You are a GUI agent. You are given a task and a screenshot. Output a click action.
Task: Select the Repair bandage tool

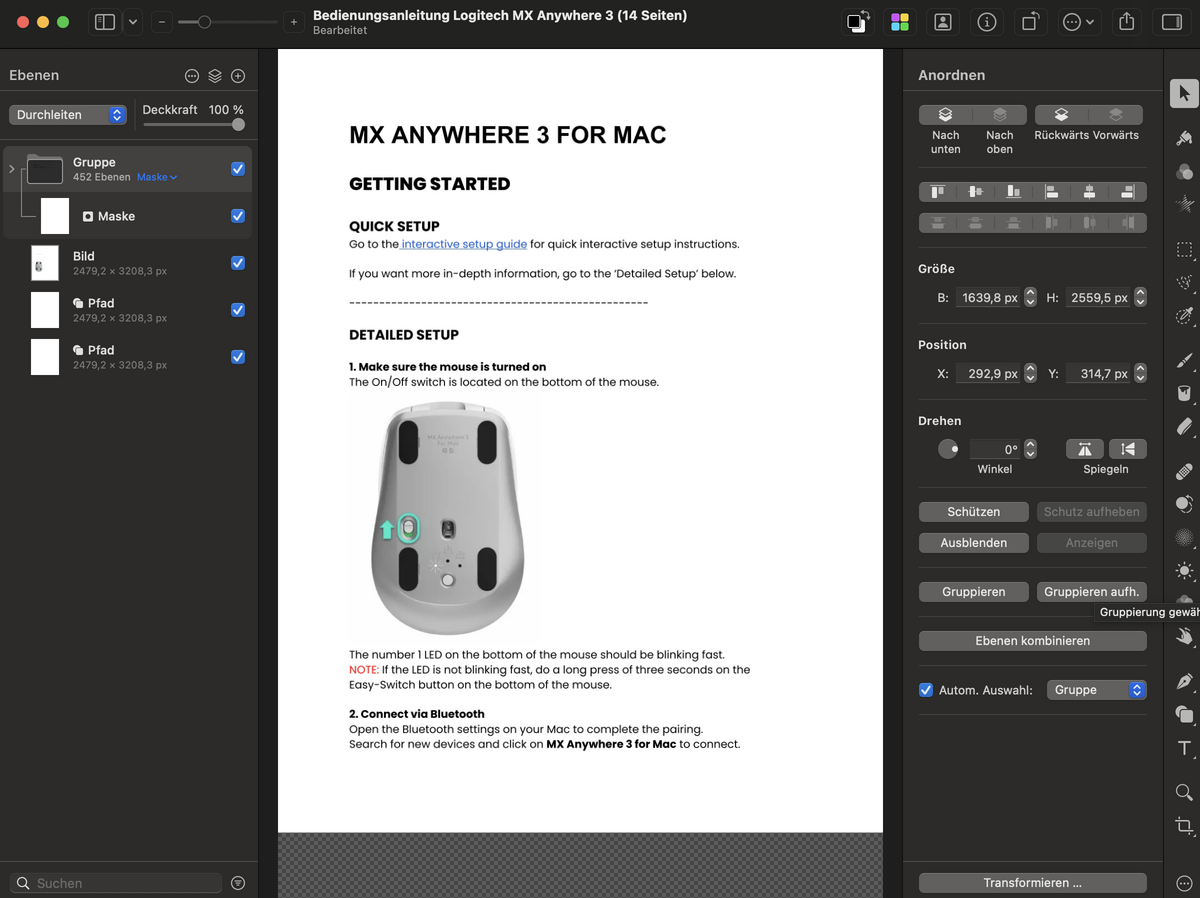[x=1184, y=471]
